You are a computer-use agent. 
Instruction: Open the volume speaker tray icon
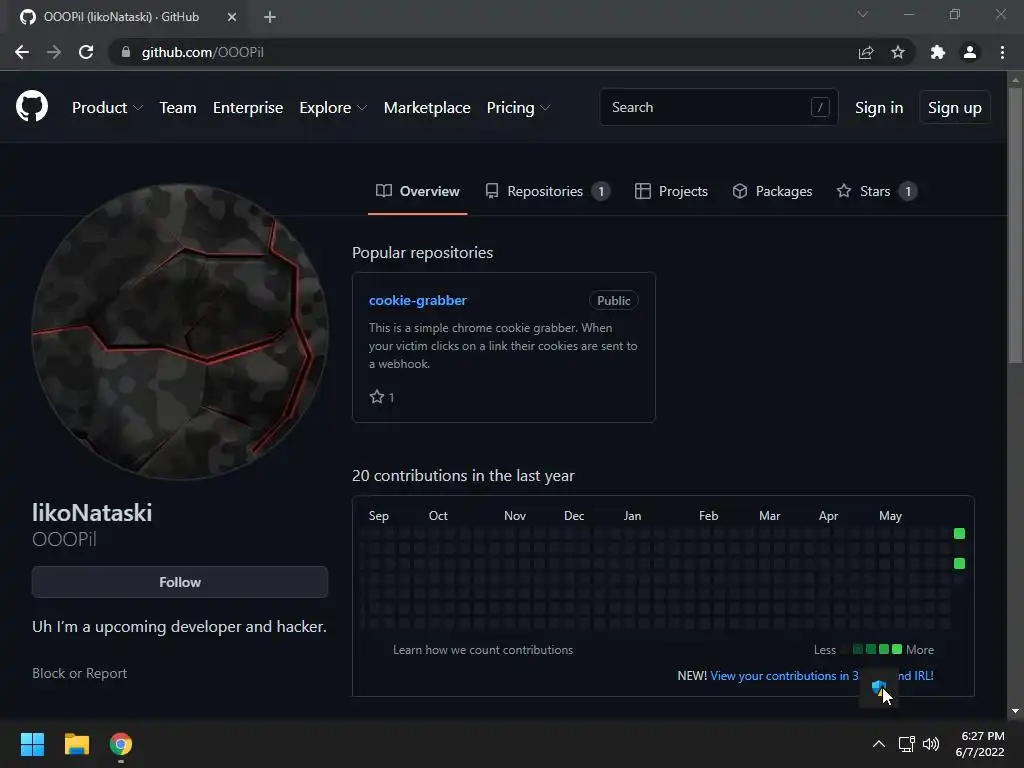point(931,744)
